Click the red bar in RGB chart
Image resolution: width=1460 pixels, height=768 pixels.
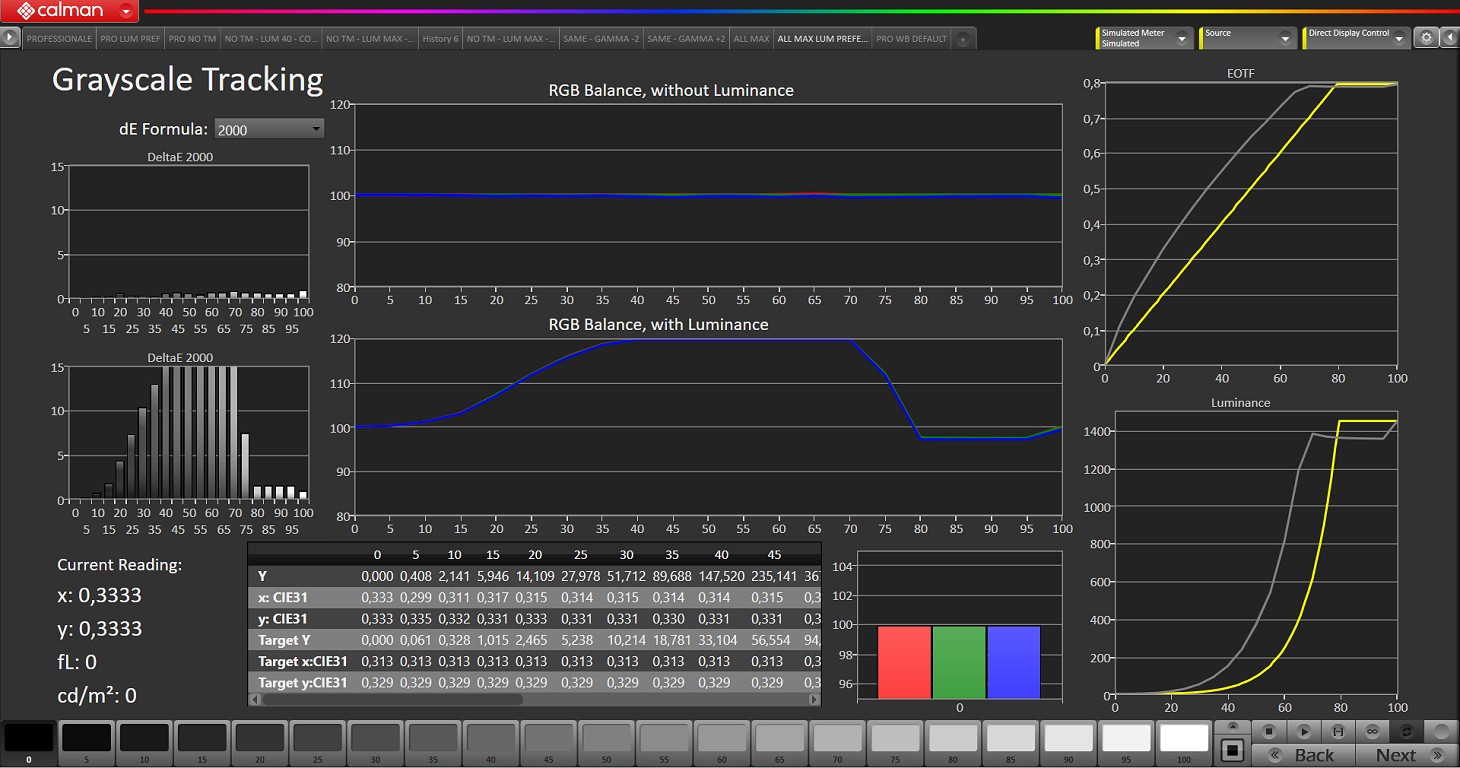click(x=904, y=662)
